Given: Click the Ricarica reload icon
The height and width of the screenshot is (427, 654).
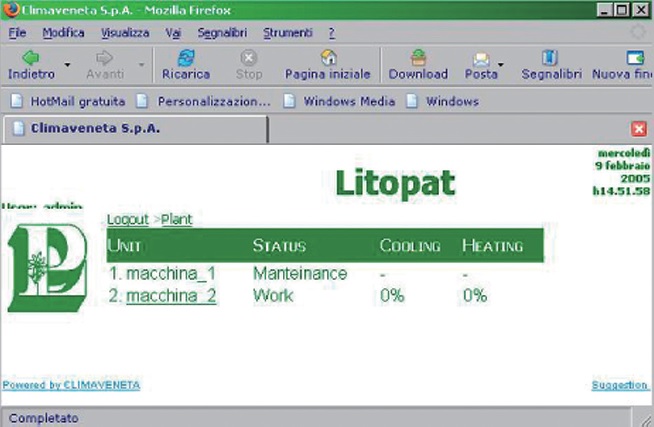Looking at the screenshot, I should point(185,58).
